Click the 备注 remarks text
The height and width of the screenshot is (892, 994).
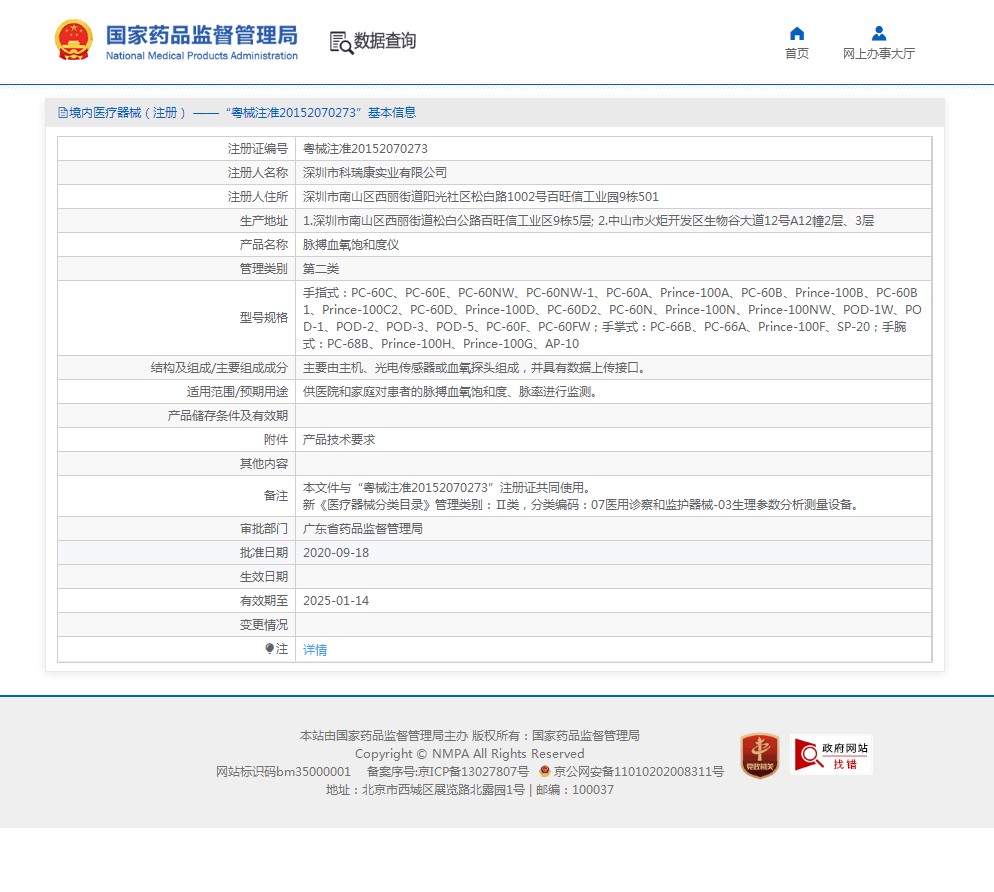tap(581, 496)
